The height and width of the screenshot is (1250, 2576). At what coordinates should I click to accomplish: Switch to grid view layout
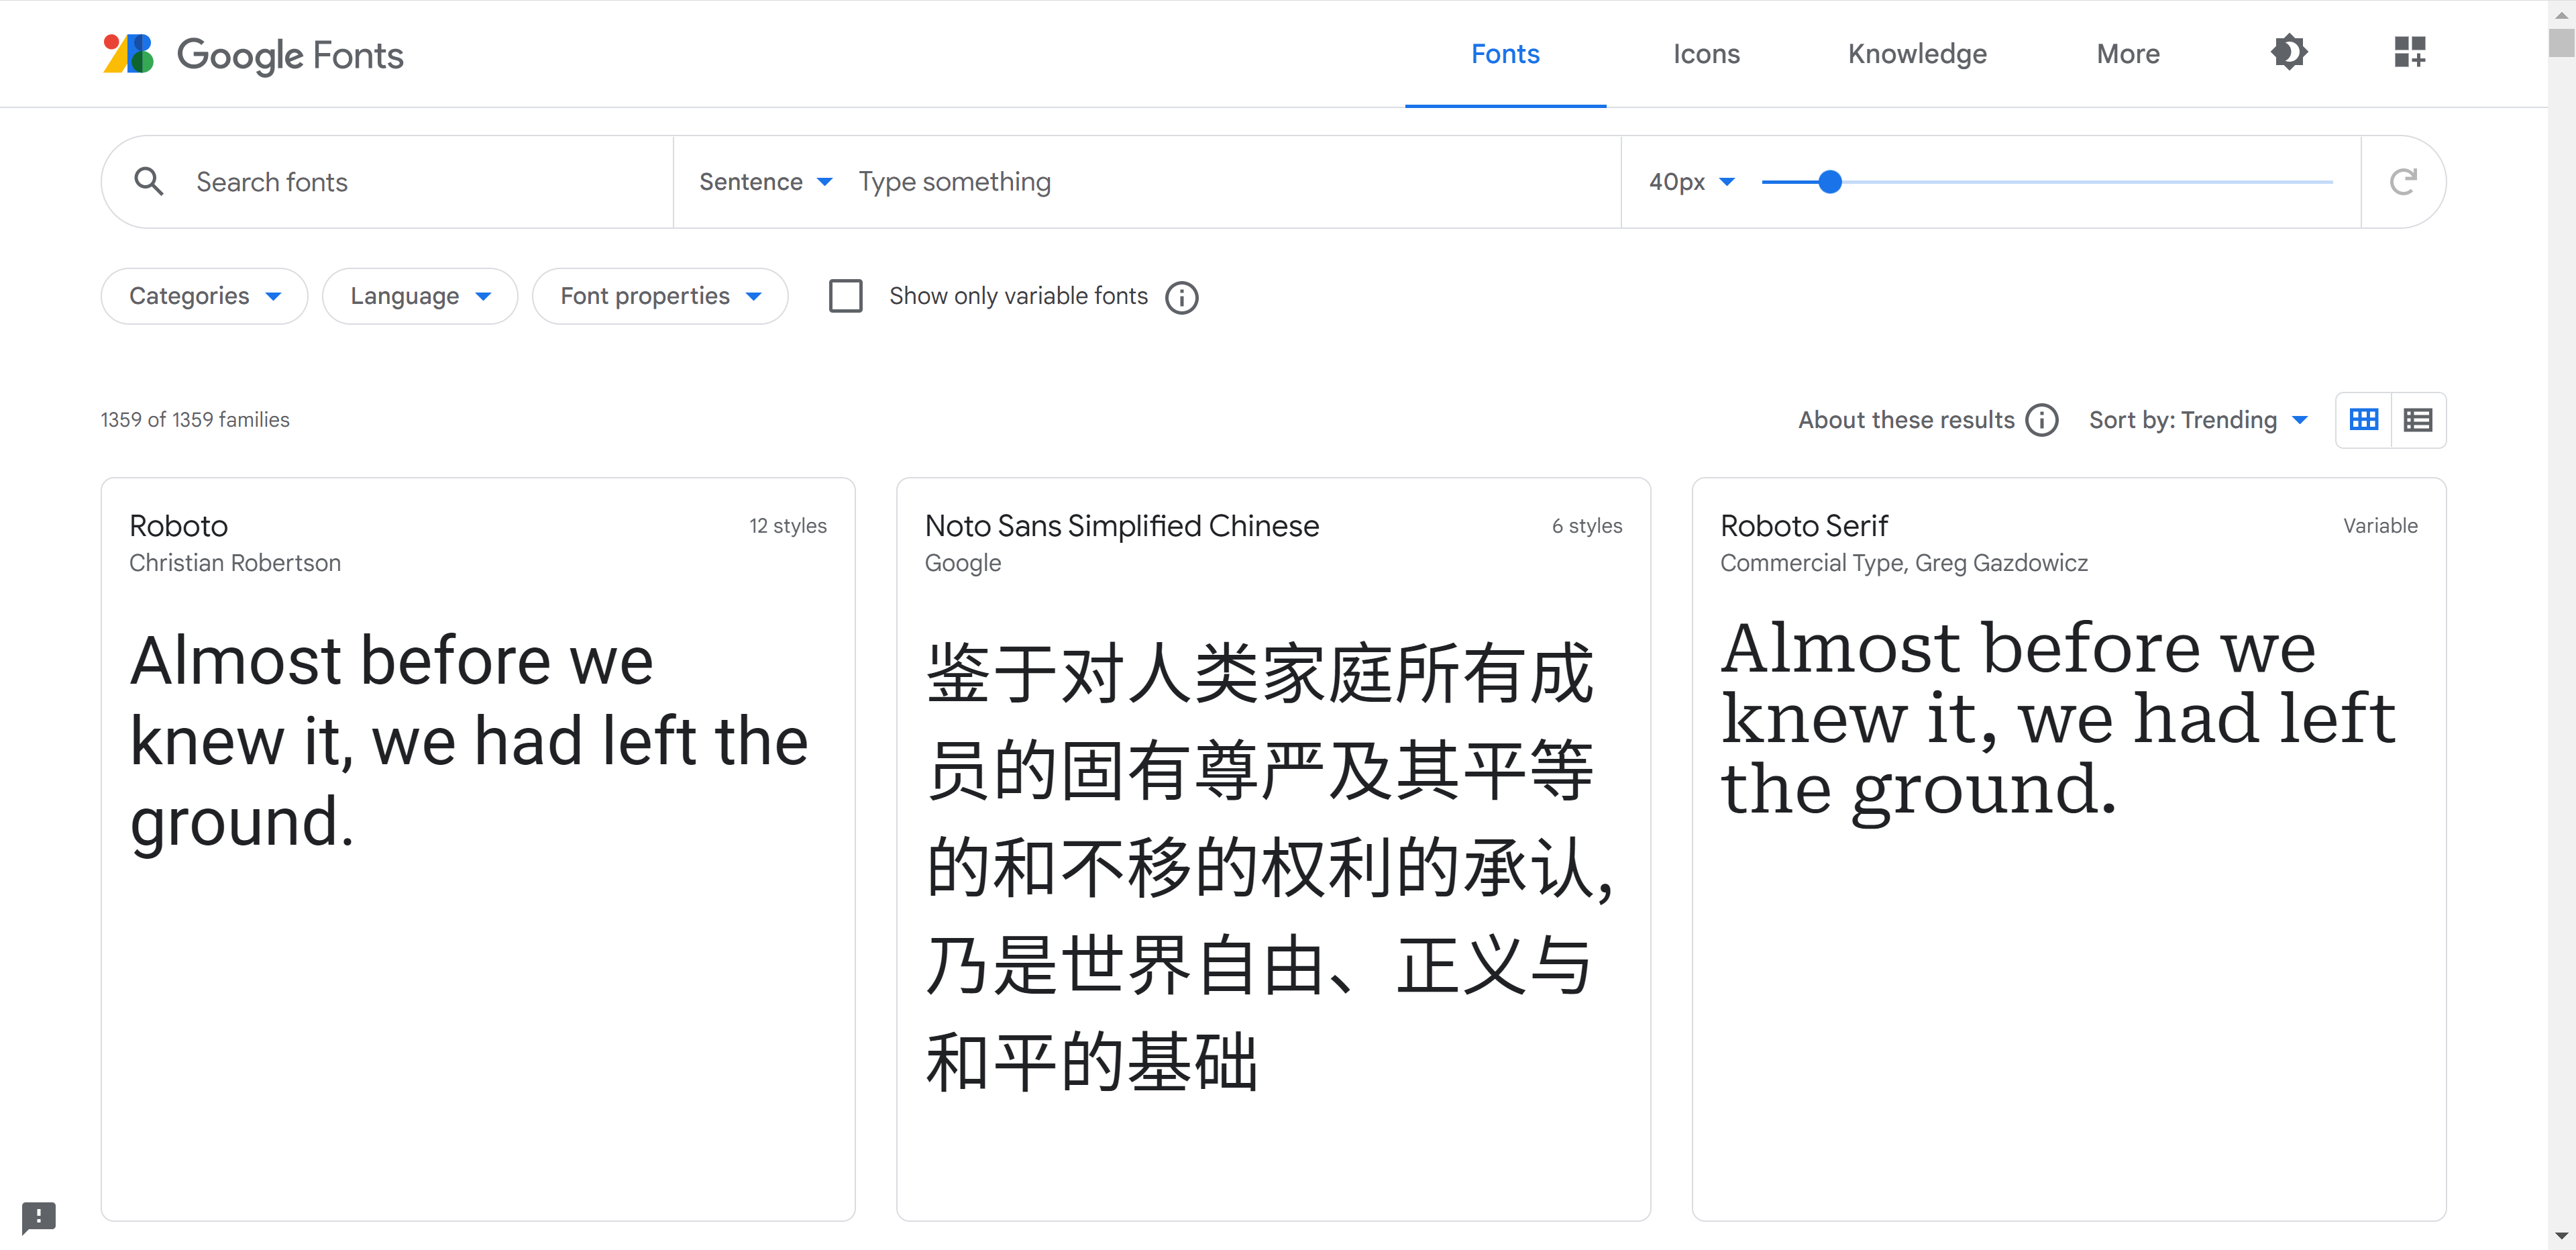(2364, 420)
